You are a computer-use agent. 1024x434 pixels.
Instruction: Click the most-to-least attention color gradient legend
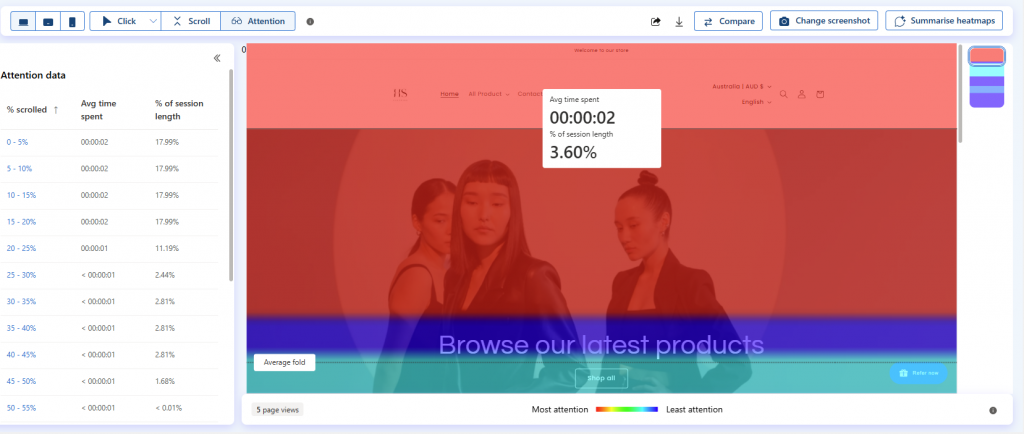[x=626, y=409]
